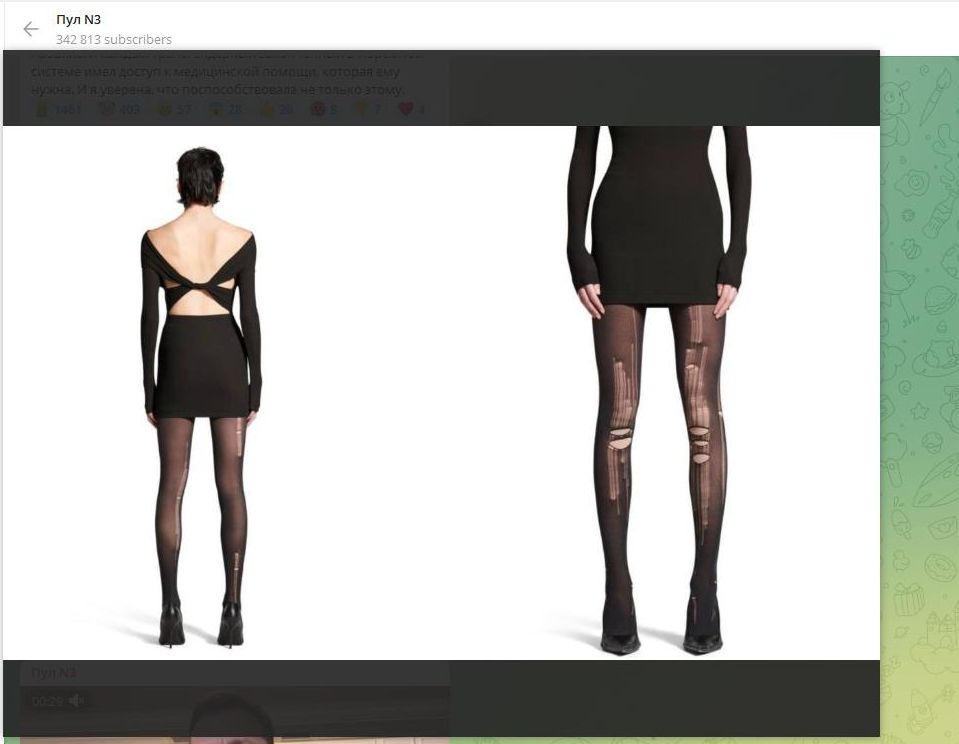Click the green doodle chat background on right
959x744 pixels.
(920, 400)
